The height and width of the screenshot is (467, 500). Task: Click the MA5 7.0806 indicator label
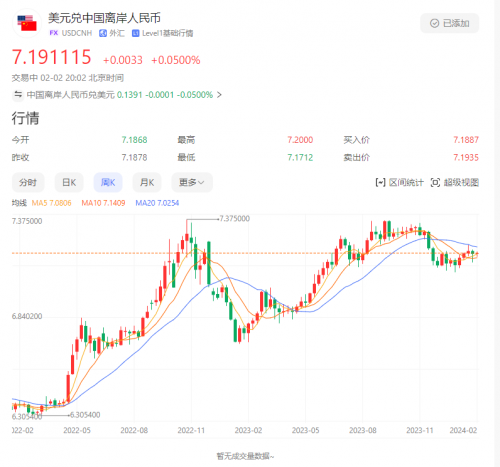[x=51, y=203]
